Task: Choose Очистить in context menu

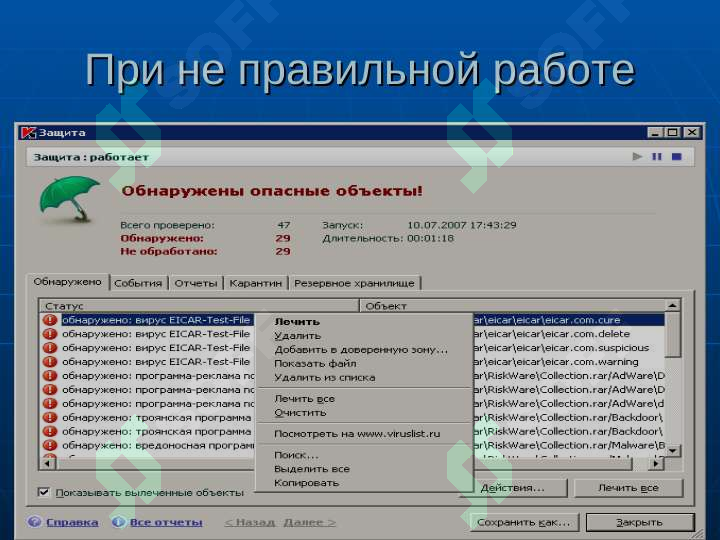Action: [x=364, y=412]
